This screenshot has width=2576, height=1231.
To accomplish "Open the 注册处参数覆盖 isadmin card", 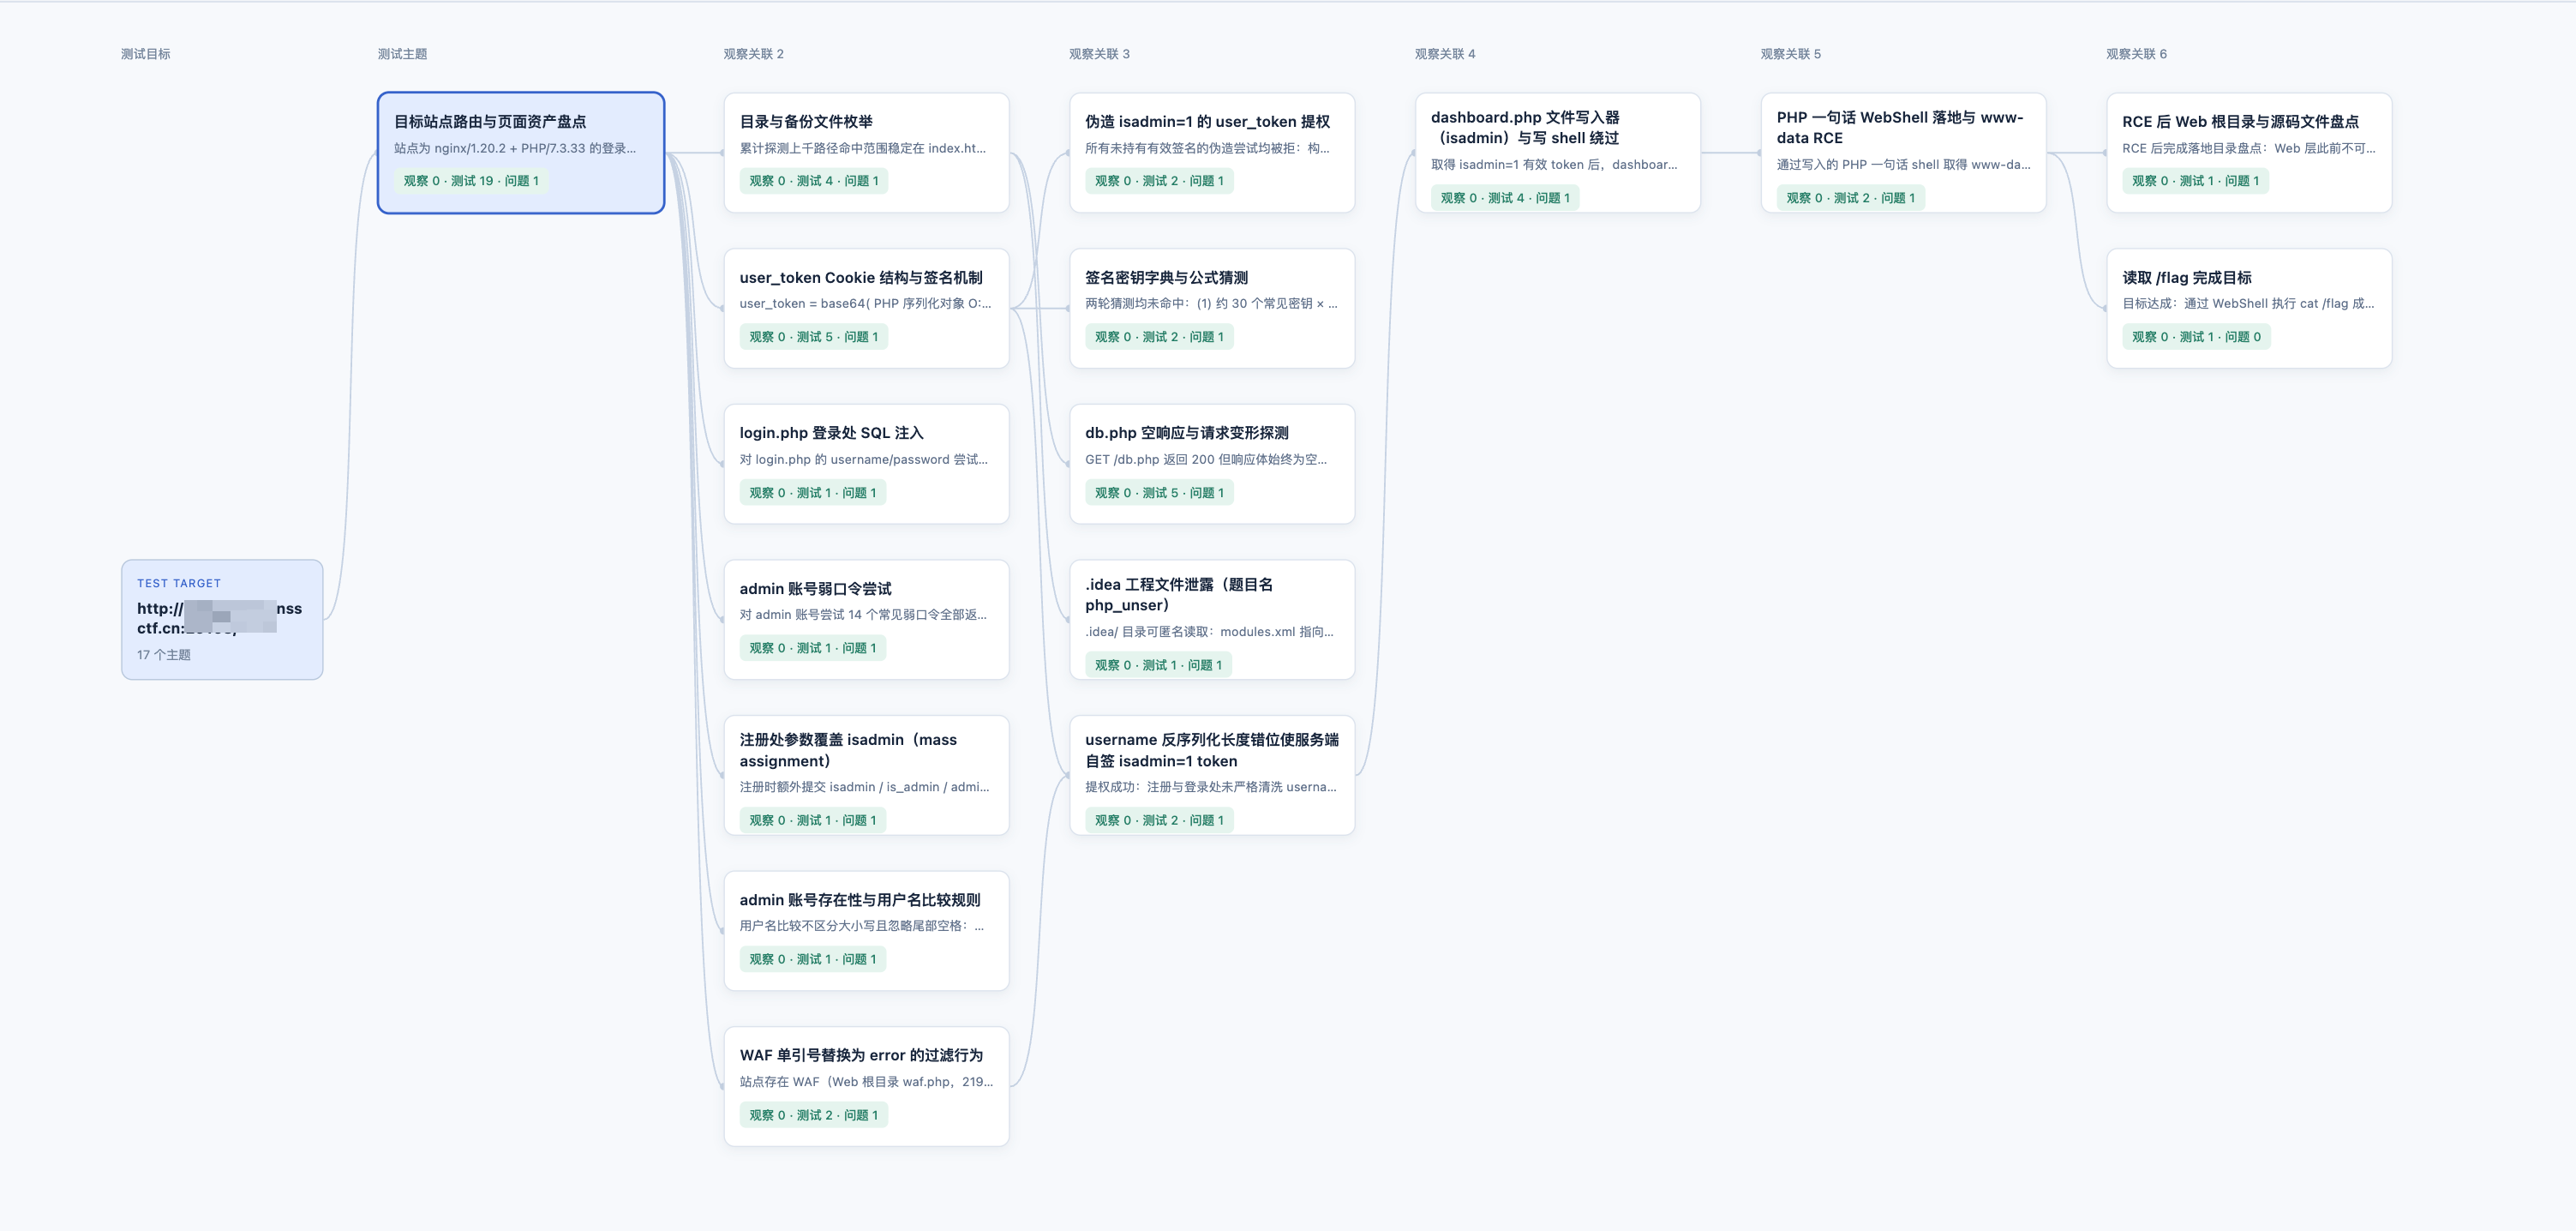I will point(866,775).
